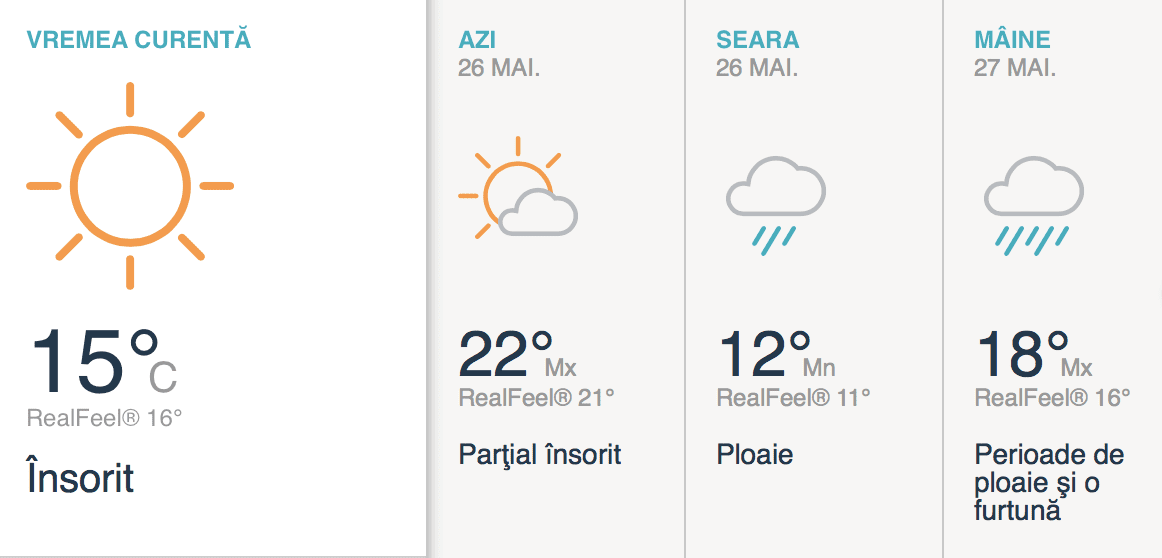1162x558 pixels.
Task: Click the RealFeel 21° text for today
Action: (536, 398)
